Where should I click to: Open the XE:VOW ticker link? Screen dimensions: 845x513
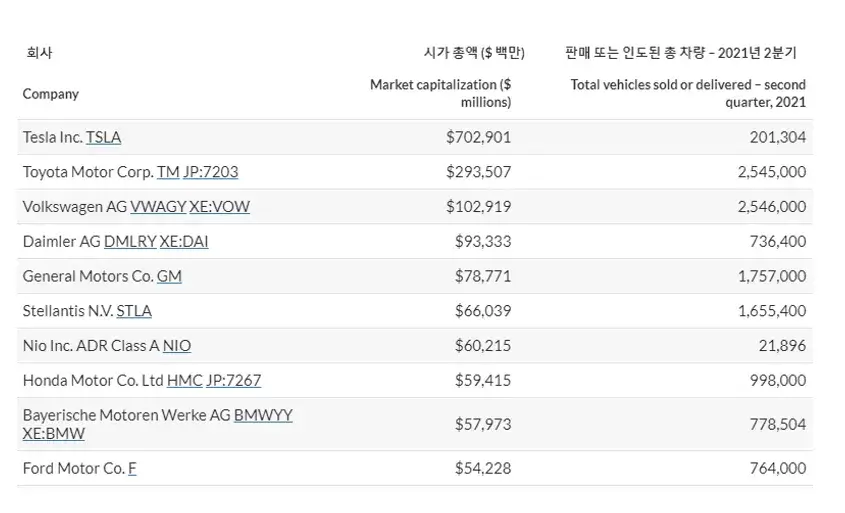(219, 207)
